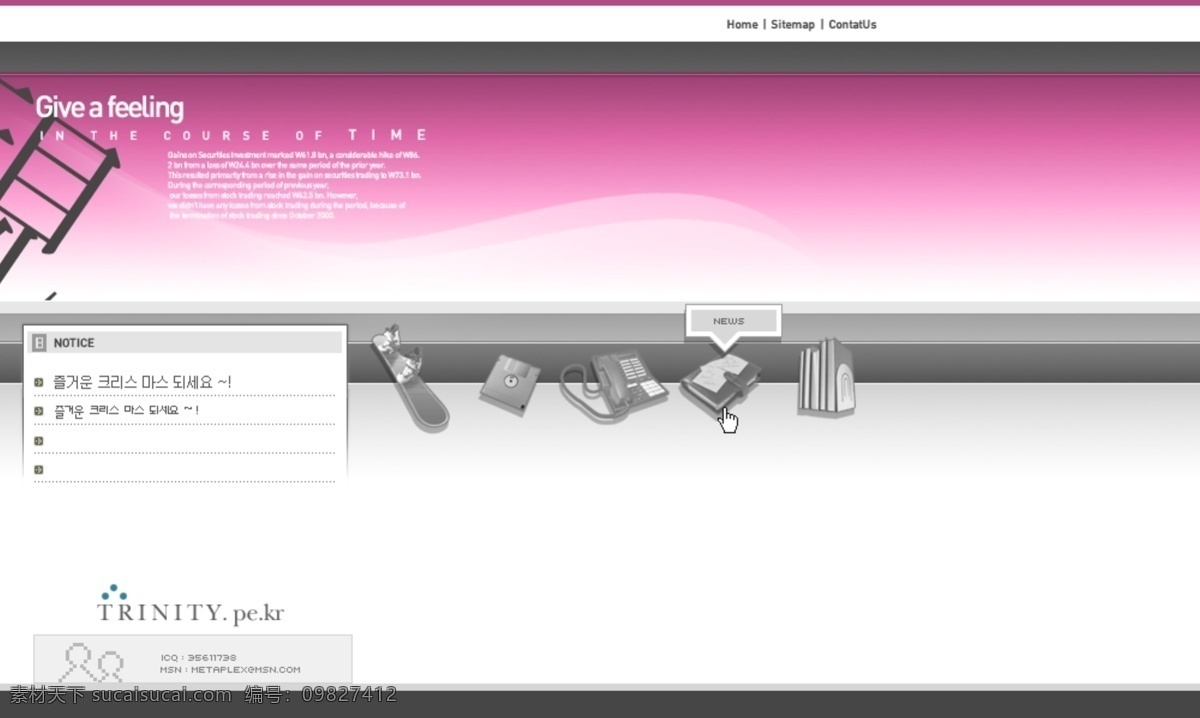The image size is (1200, 718).
Task: Open the Home link
Action: (x=742, y=24)
